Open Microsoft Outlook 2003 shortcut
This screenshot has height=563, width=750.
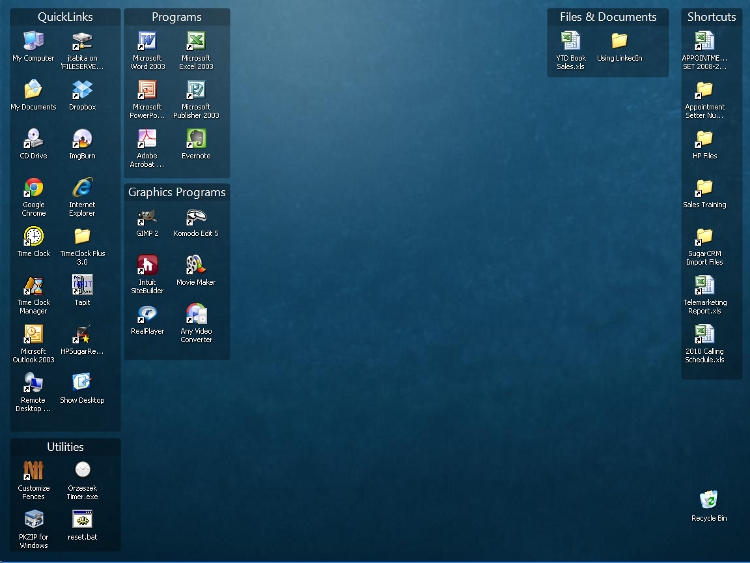pyautogui.click(x=33, y=335)
